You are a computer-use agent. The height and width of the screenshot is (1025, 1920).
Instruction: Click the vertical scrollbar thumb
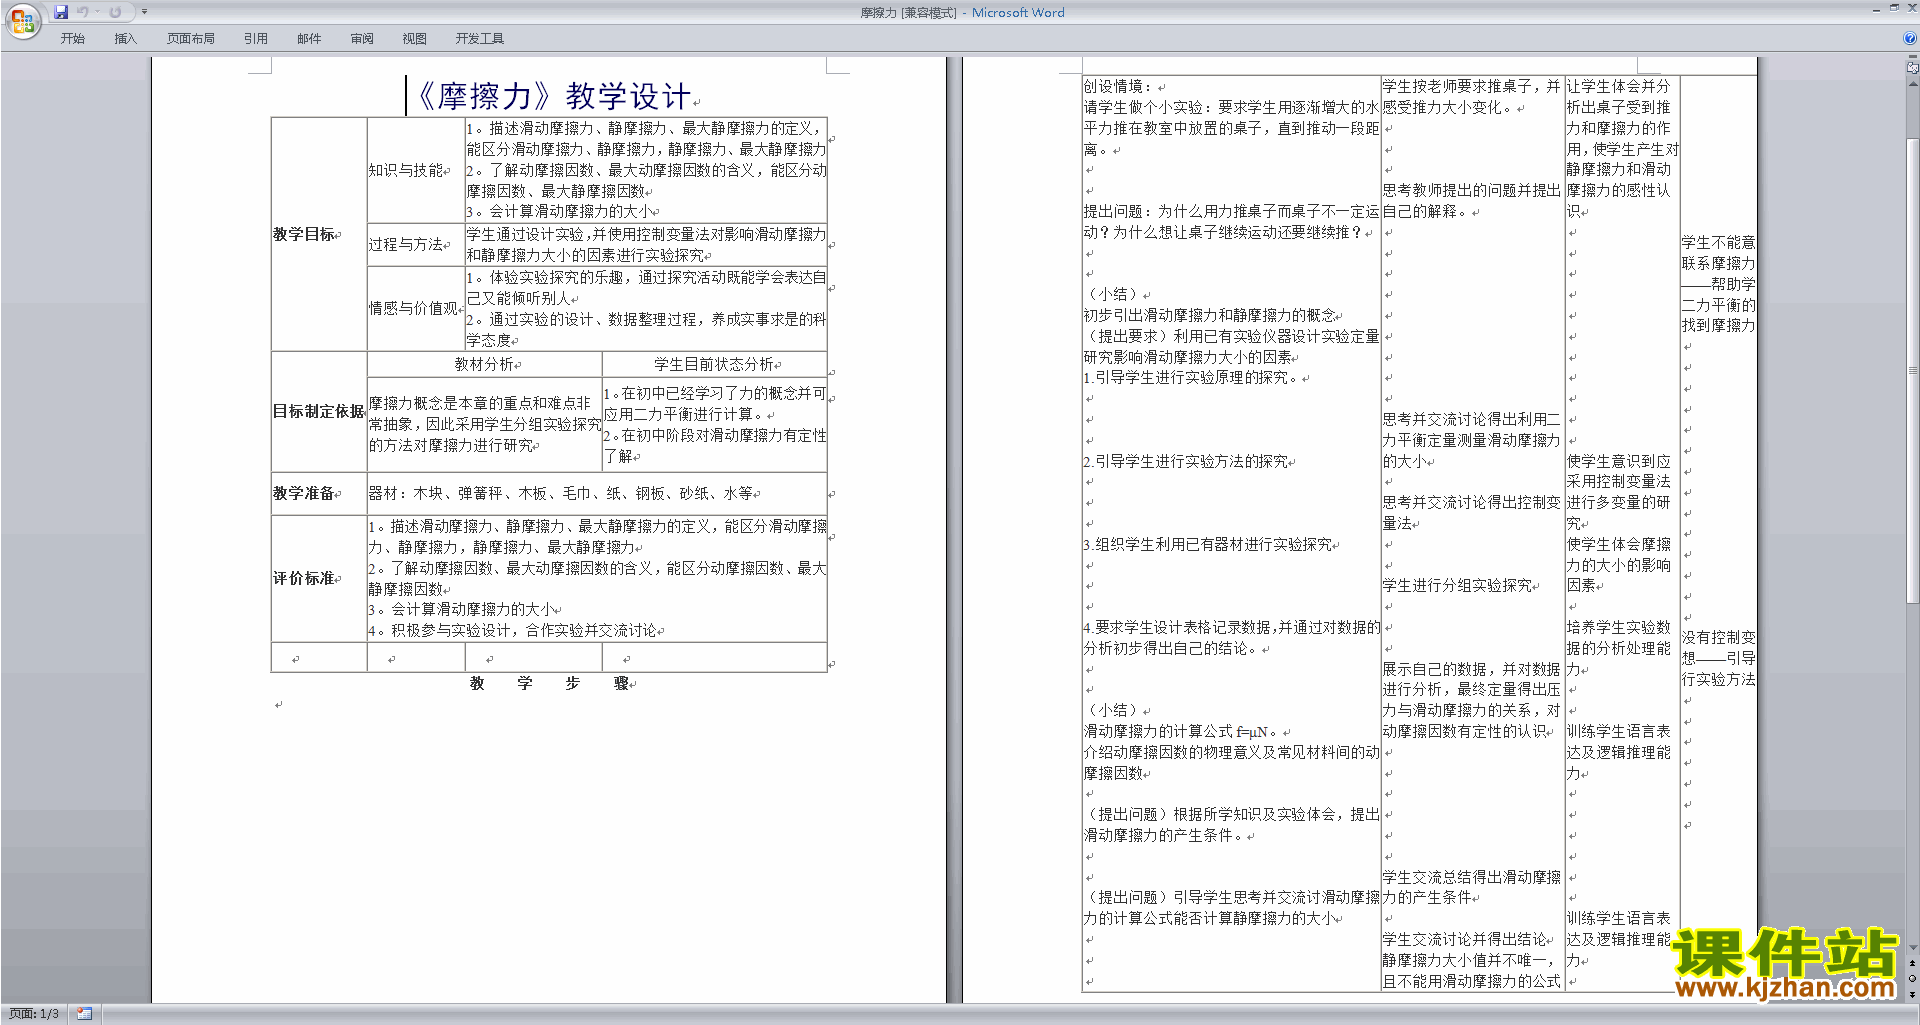[x=1913, y=370]
